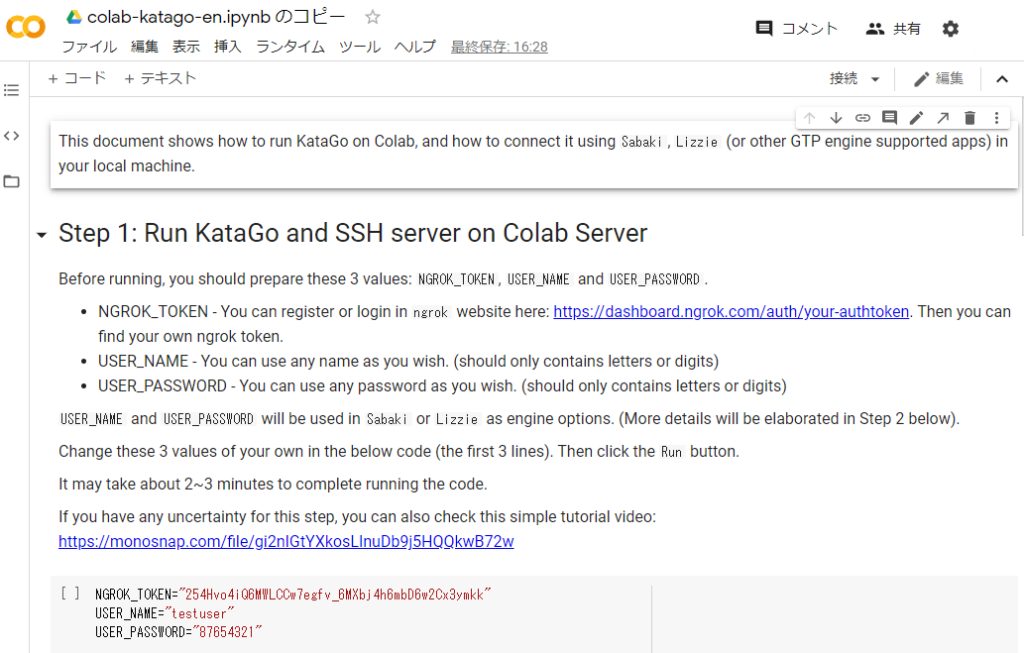Click the pencil 編集 mode button in toolbar
The image size is (1024, 653).
[x=938, y=79]
